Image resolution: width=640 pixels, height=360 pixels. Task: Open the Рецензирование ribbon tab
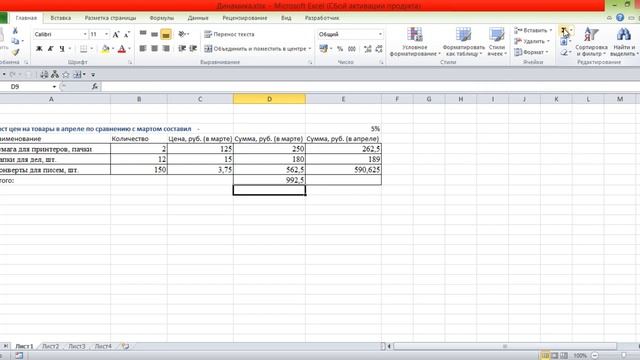coord(244,18)
